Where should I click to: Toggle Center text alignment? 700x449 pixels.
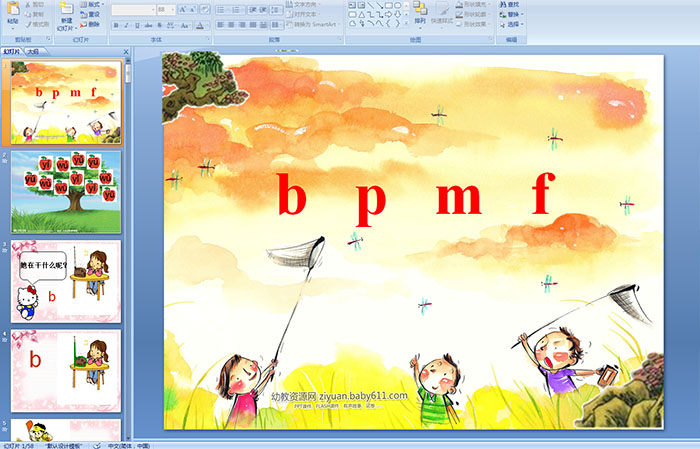pos(231,25)
